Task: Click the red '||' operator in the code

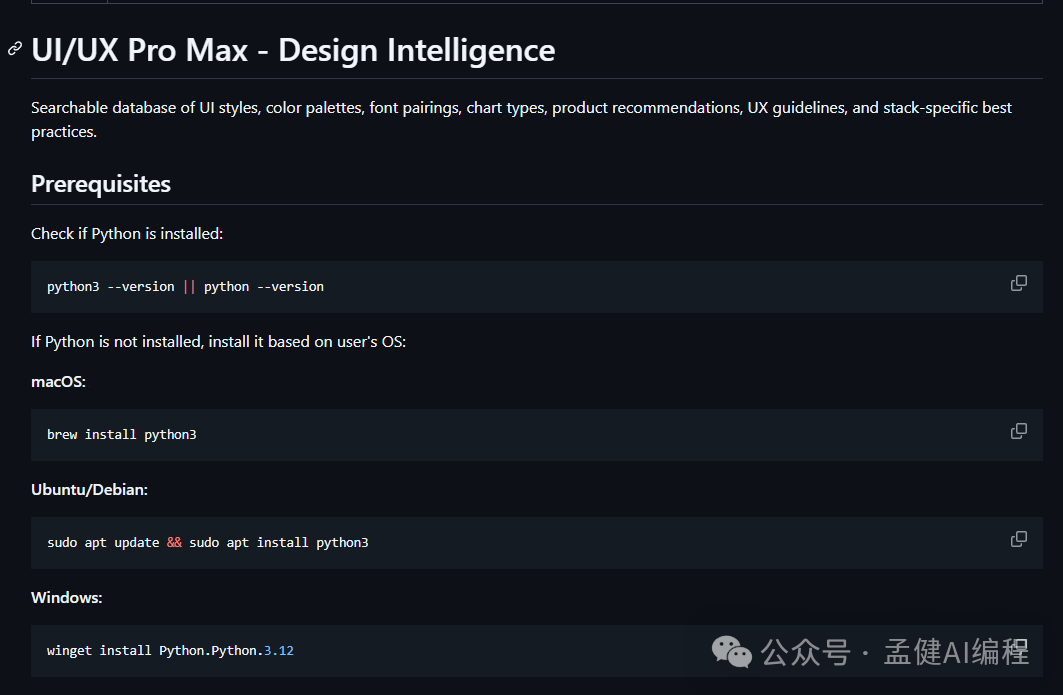Action: (x=189, y=287)
